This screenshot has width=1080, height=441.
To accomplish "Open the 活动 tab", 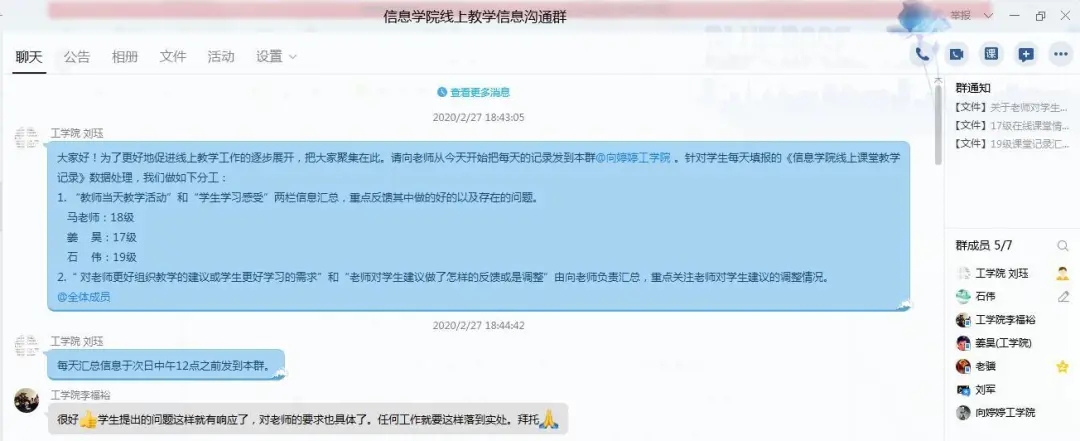I will click(x=221, y=57).
